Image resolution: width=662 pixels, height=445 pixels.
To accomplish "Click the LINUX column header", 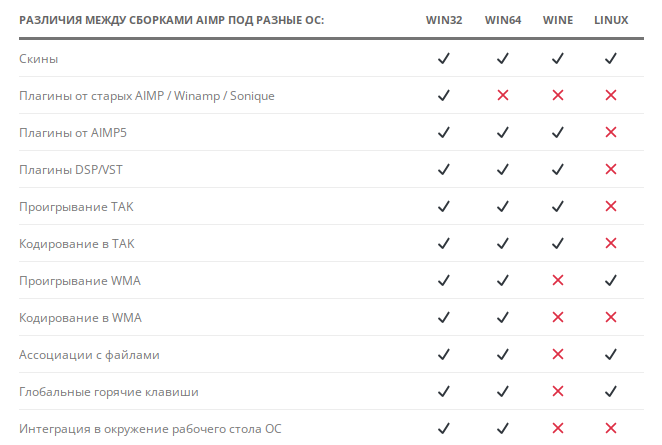I will click(611, 20).
